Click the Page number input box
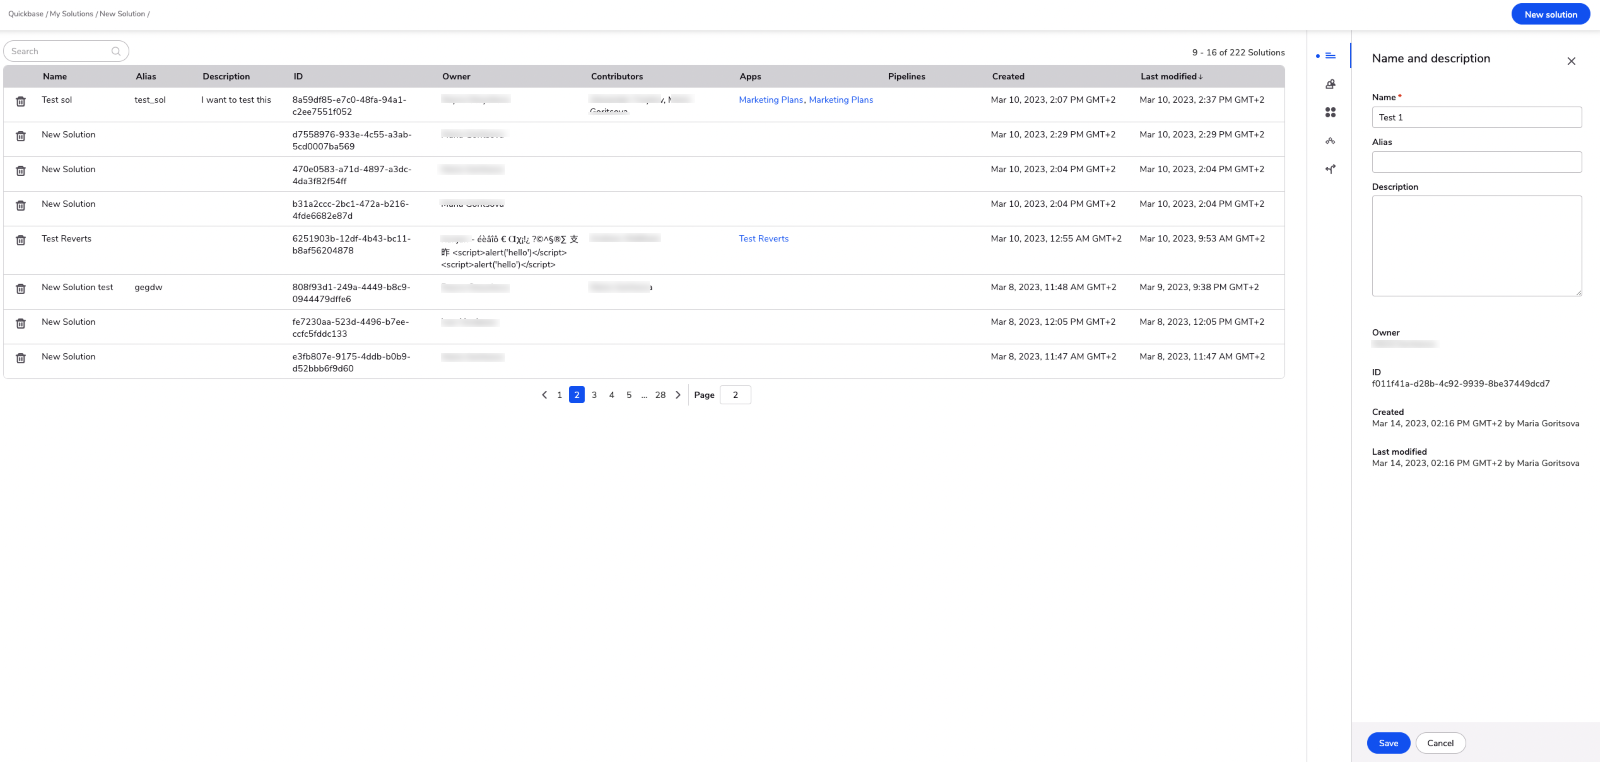 735,395
